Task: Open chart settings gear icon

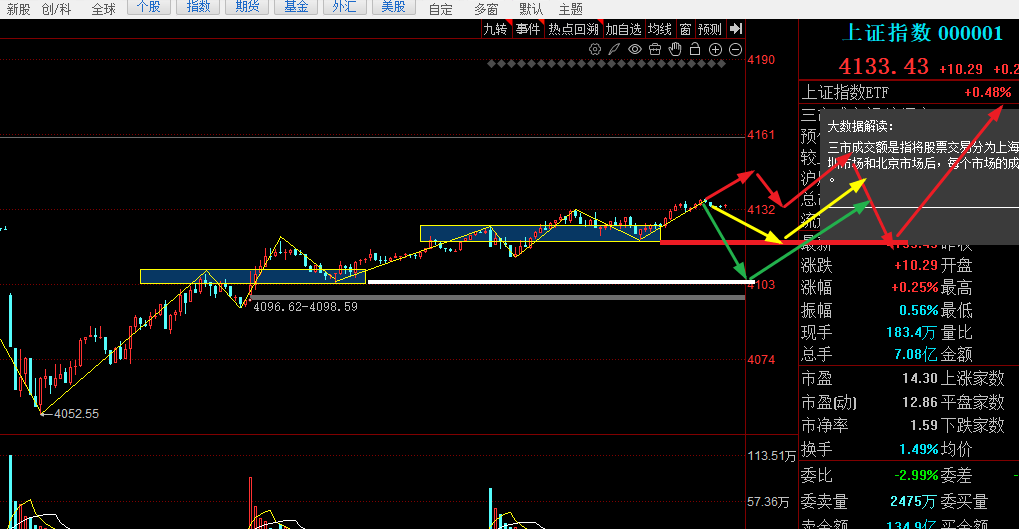Action: (595, 49)
